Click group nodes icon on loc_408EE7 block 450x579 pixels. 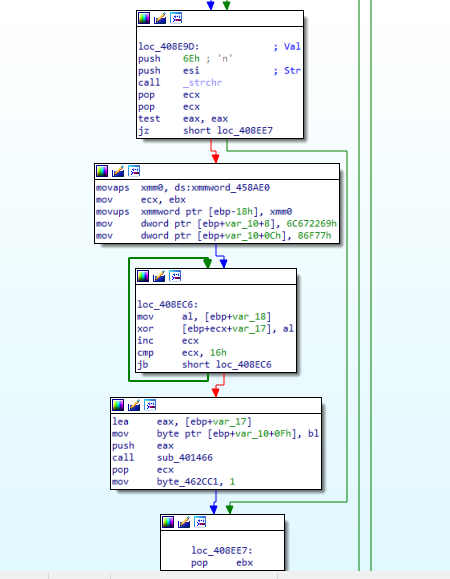[x=200, y=522]
